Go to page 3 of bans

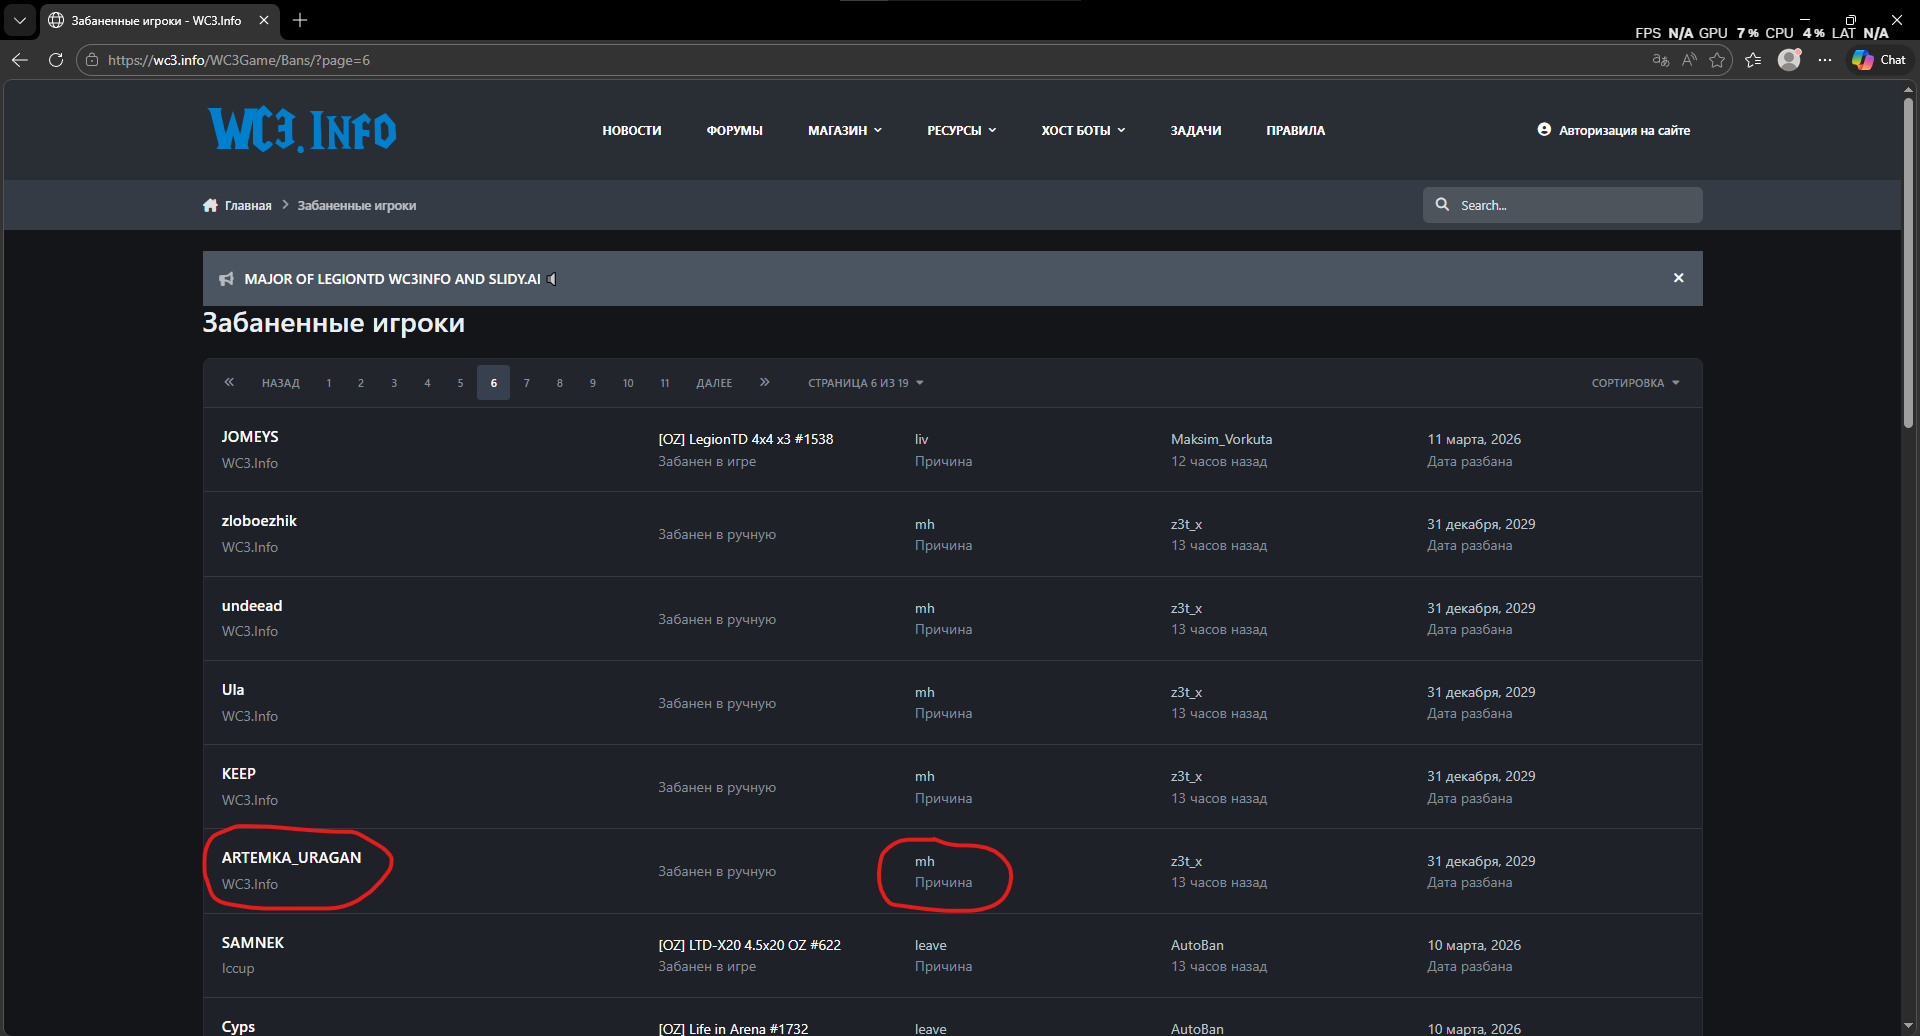[x=394, y=383]
